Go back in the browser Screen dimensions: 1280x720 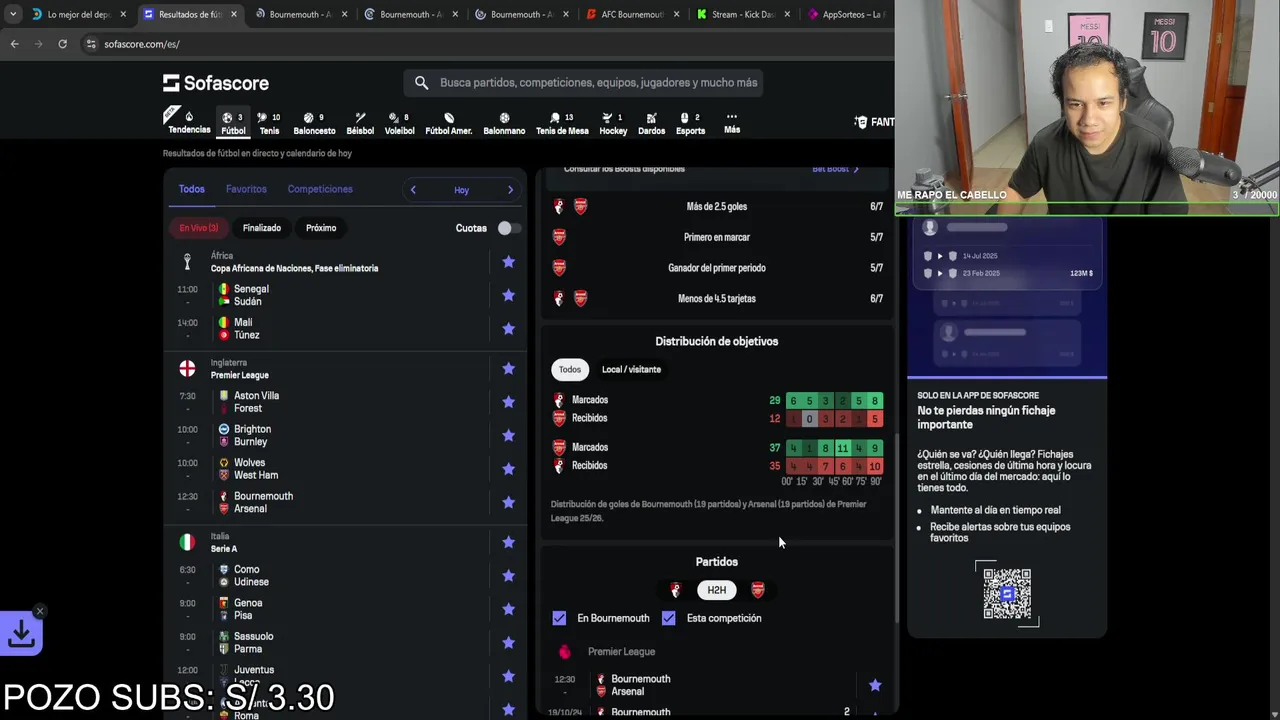pyautogui.click(x=14, y=44)
